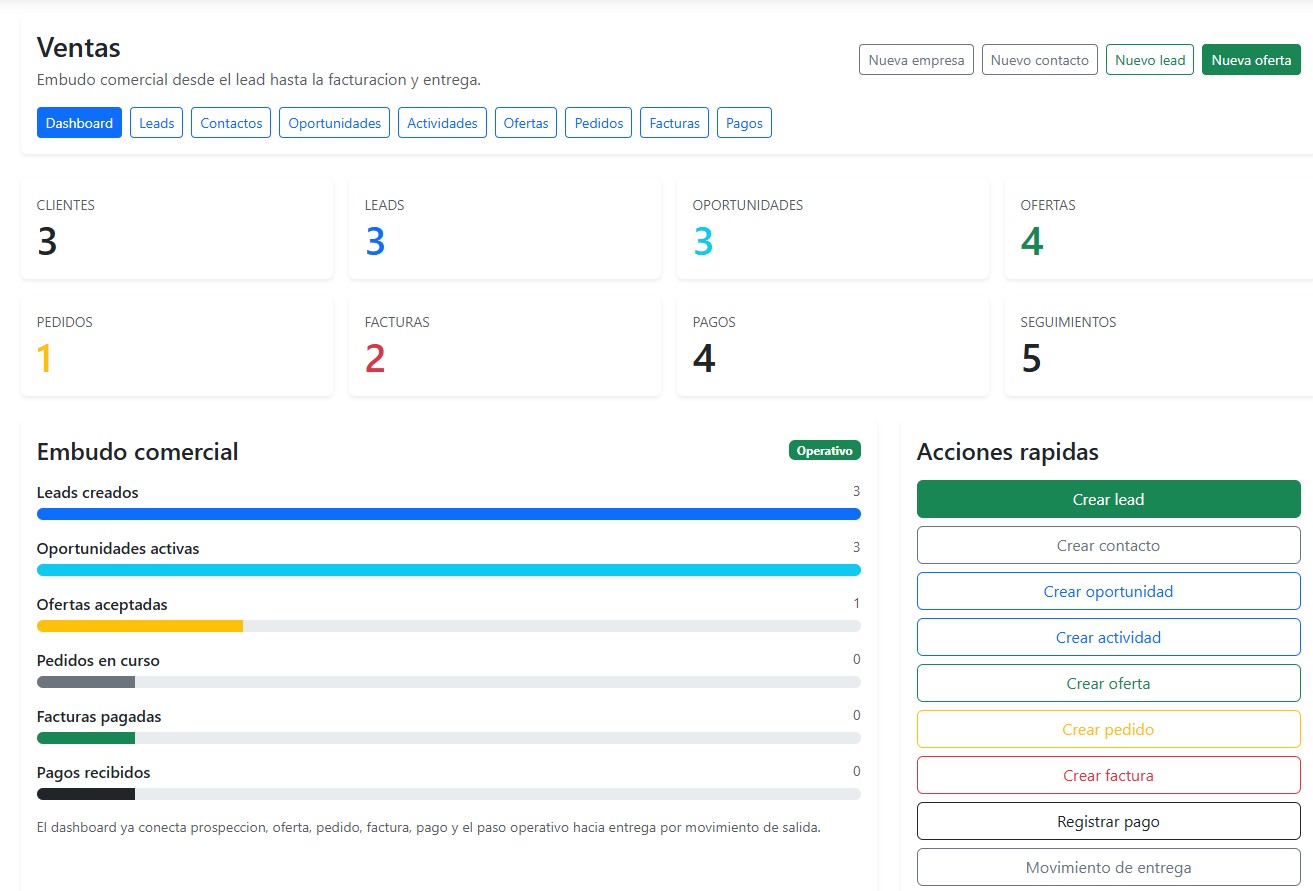
Task: Open the Facturas tab
Action: tap(674, 123)
